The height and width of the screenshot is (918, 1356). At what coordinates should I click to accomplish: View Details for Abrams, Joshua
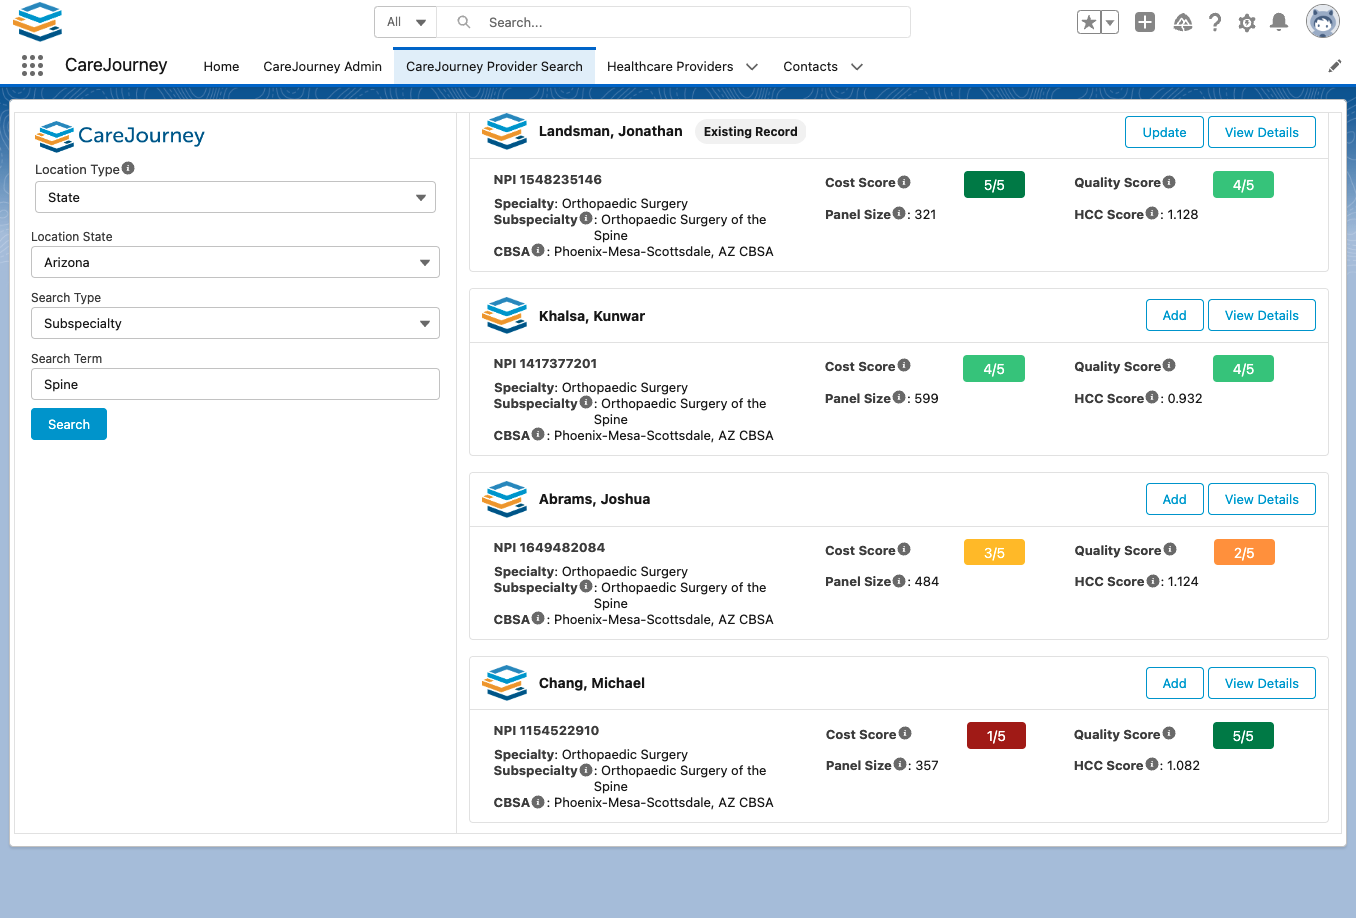[x=1262, y=499]
